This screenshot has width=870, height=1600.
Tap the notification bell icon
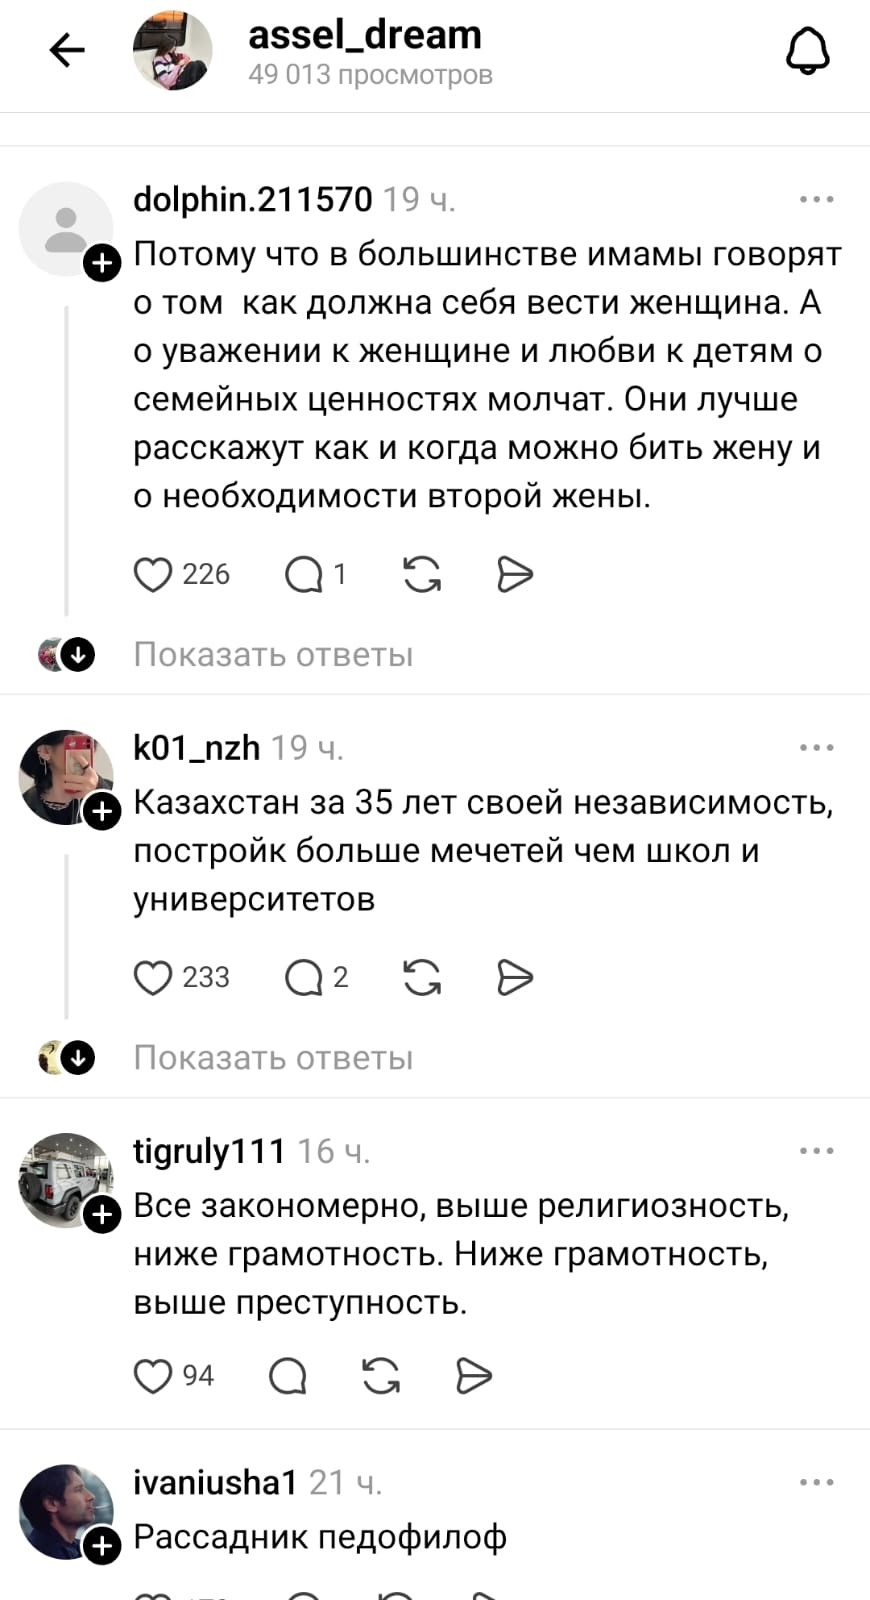coord(807,51)
